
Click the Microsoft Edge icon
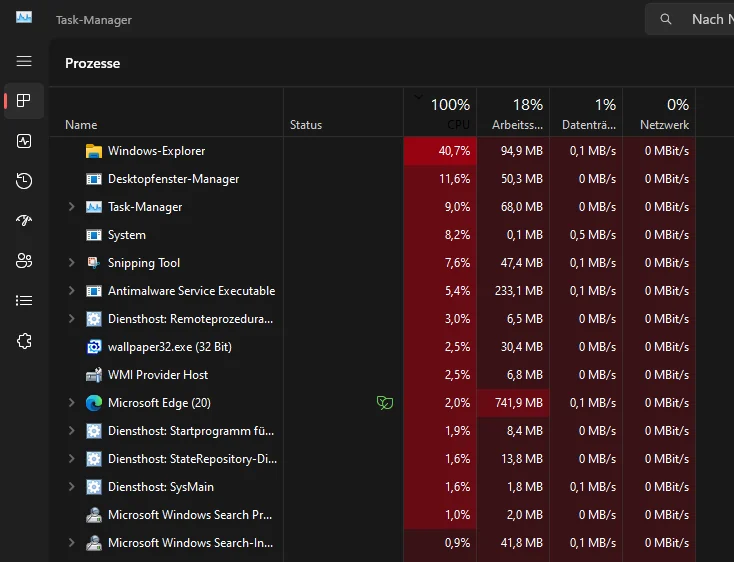(94, 403)
